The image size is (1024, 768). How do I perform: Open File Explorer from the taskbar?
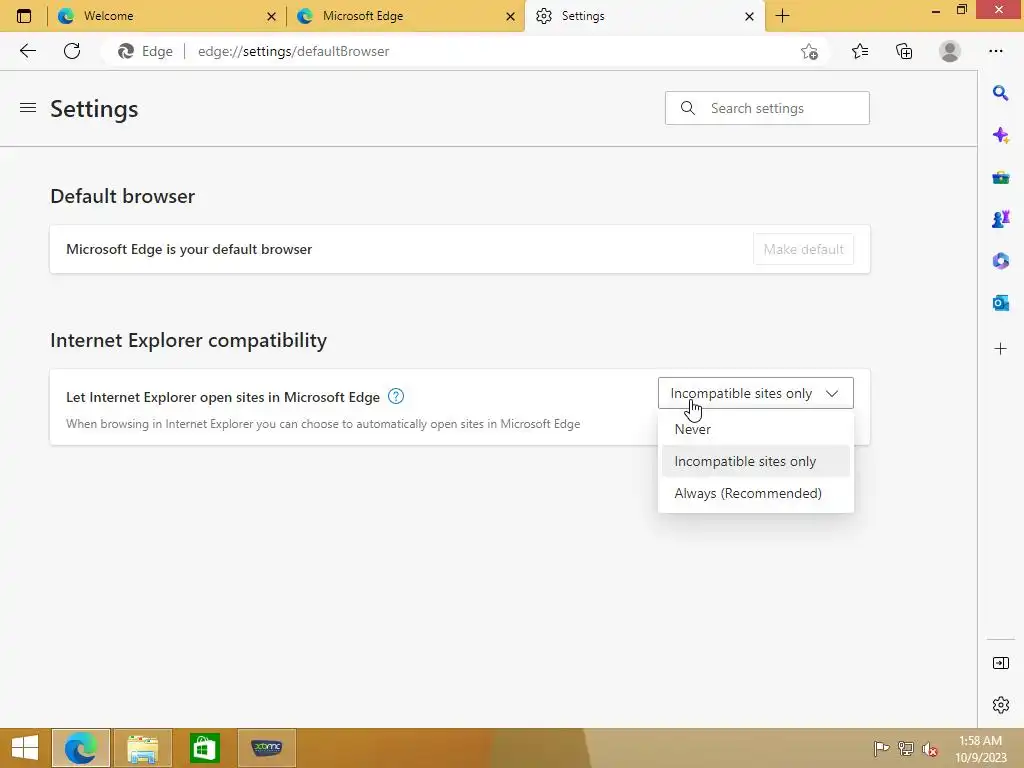click(142, 748)
